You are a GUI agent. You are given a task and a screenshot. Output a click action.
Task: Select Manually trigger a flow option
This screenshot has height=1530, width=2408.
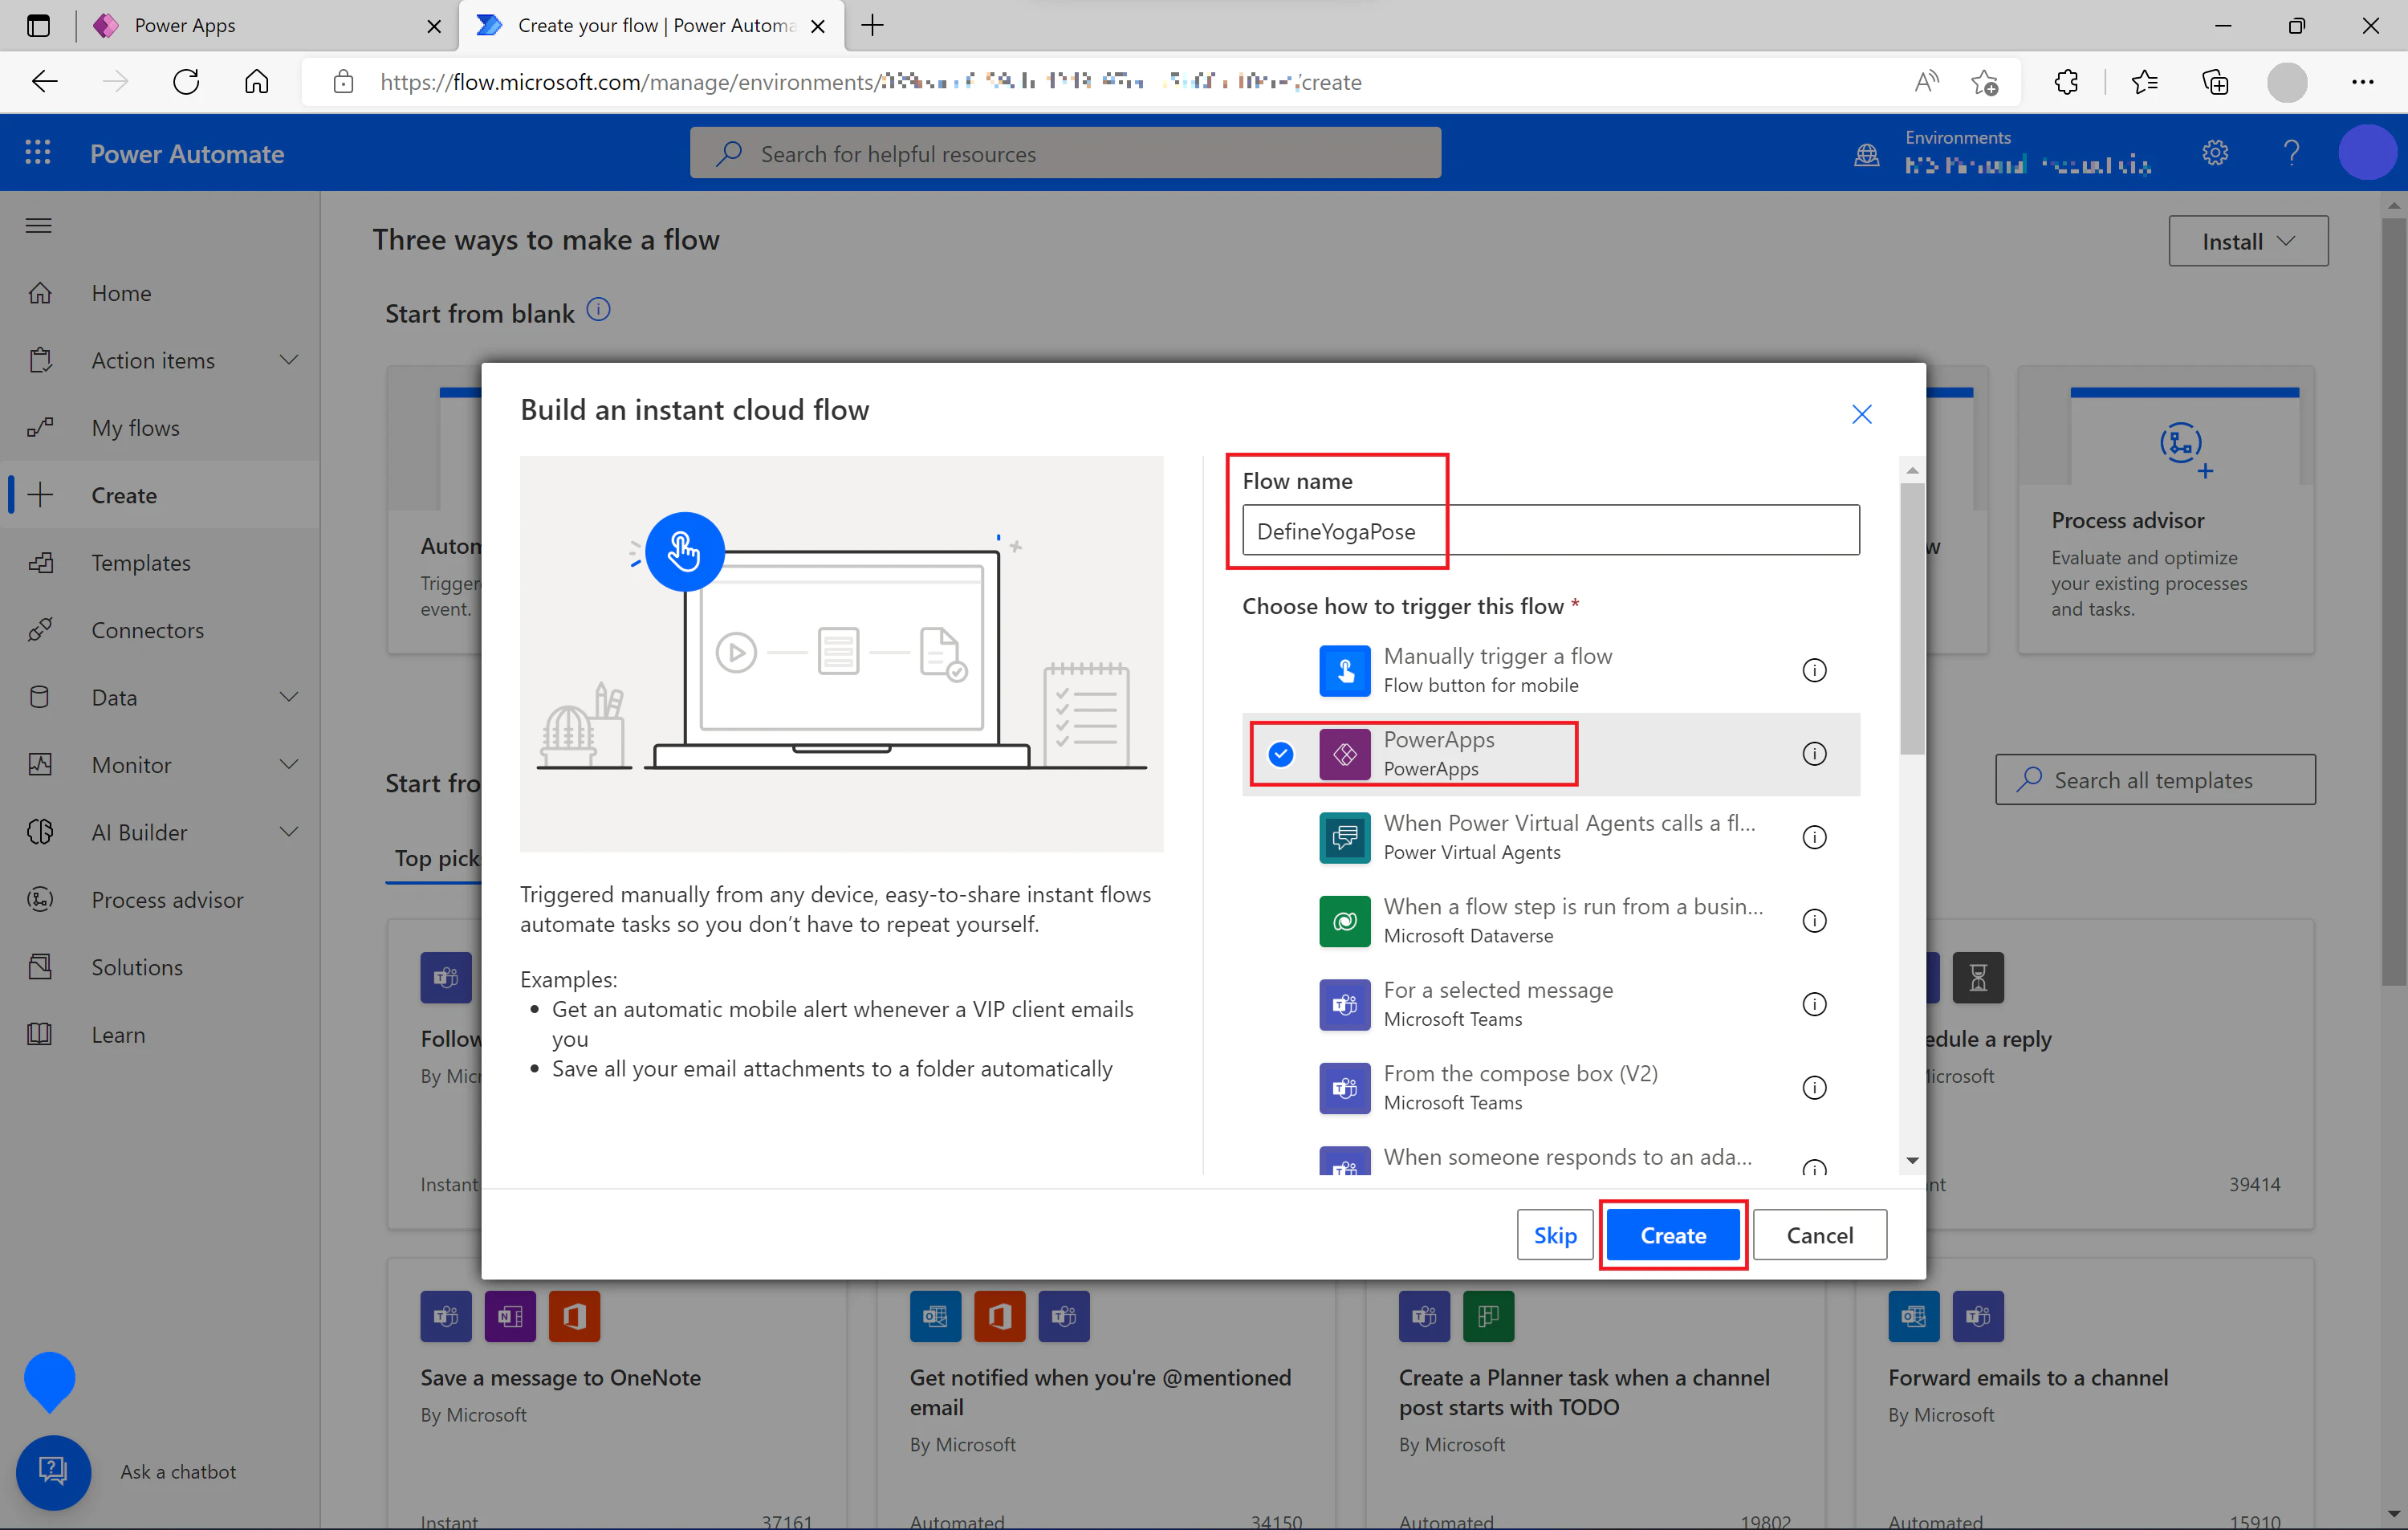[x=1550, y=670]
